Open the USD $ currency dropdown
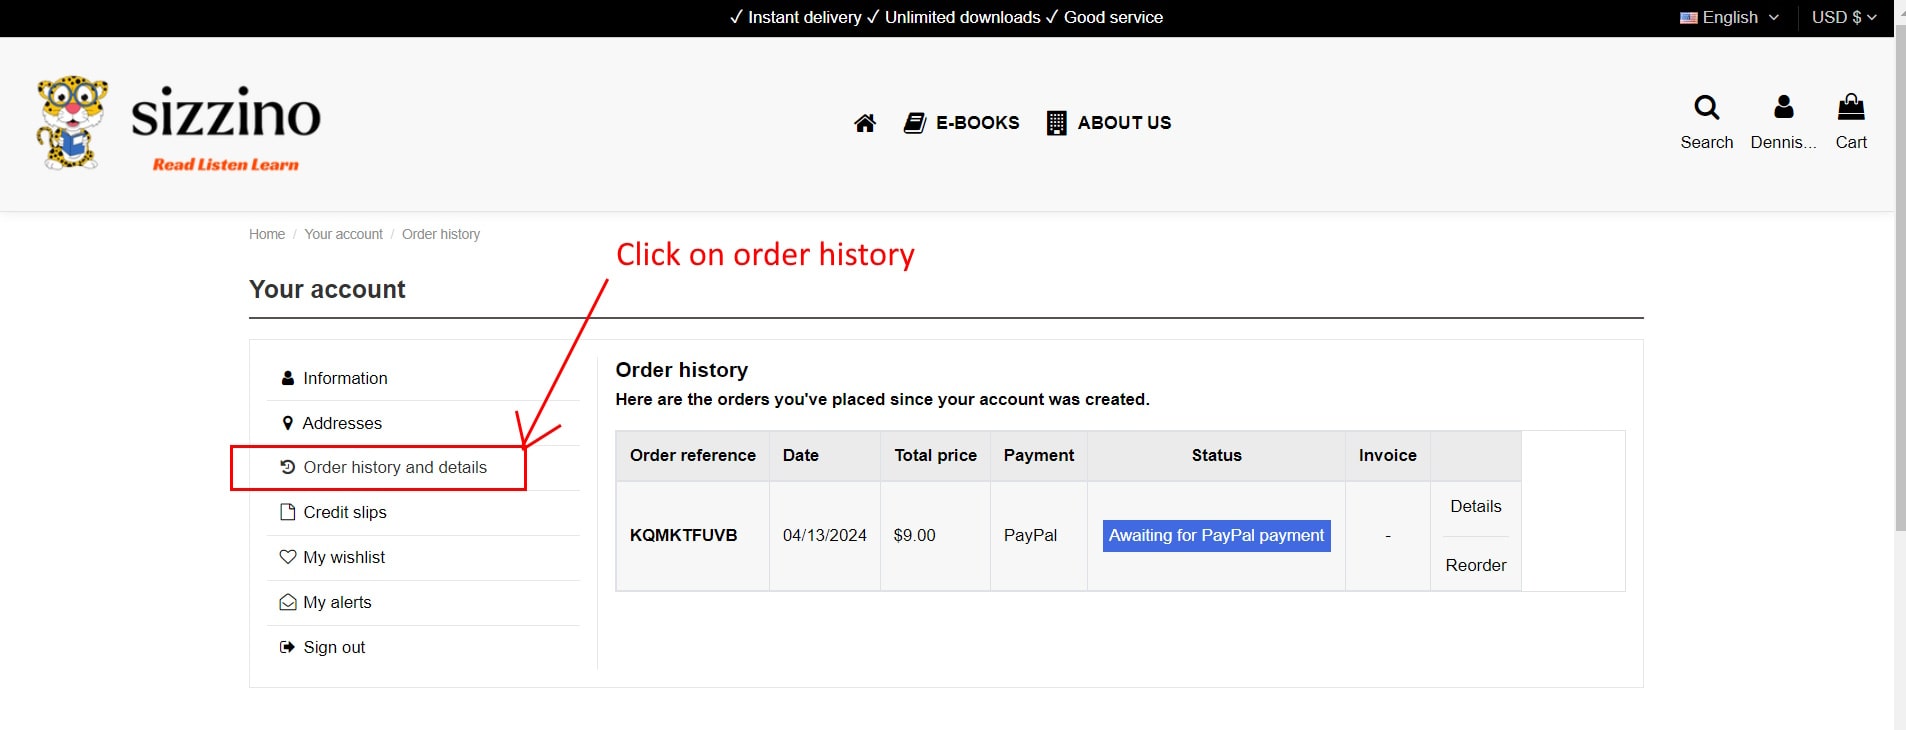 [x=1843, y=17]
